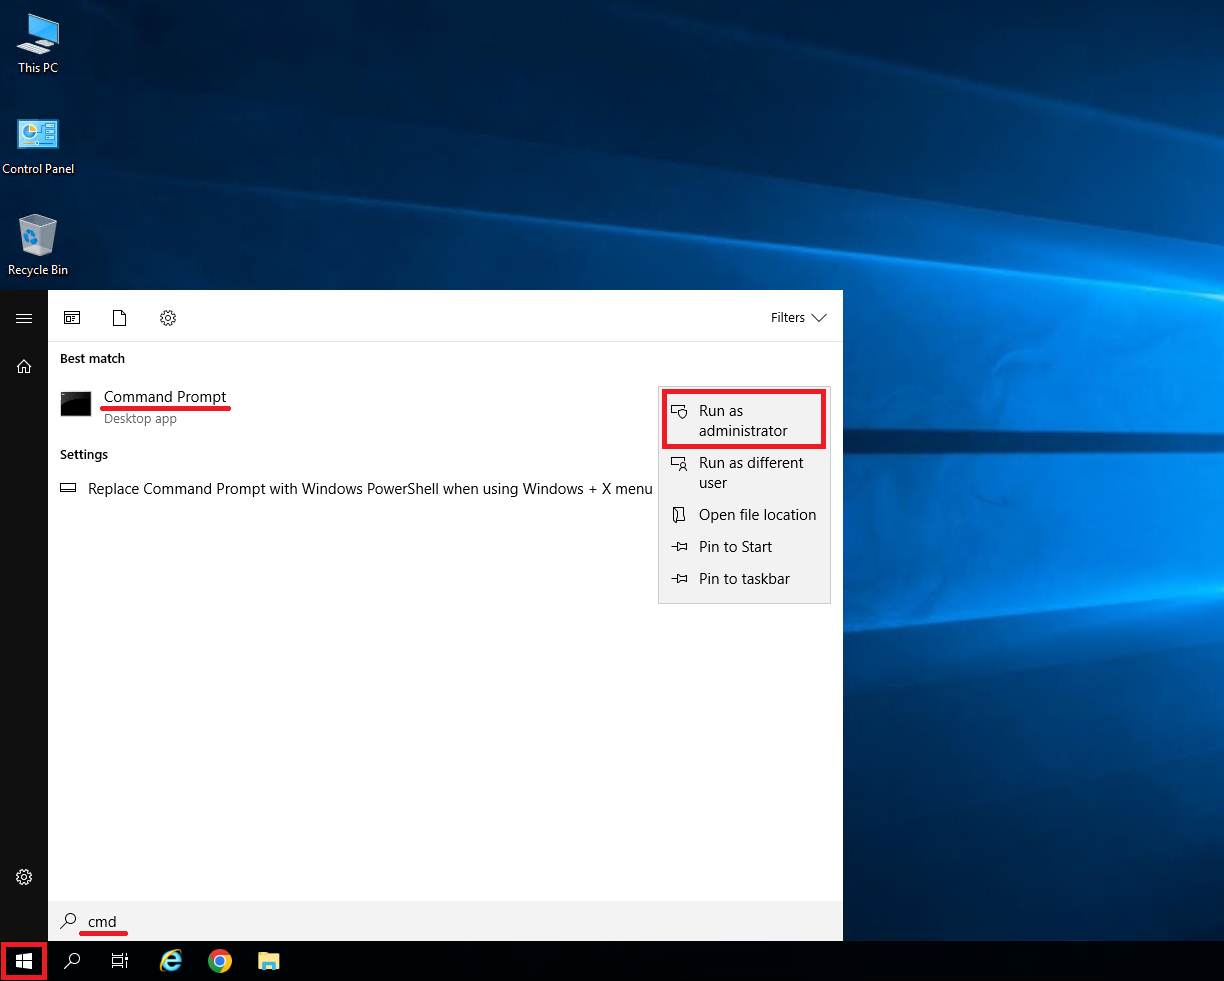
Task: Launch Google Chrome from the taskbar
Action: [220, 961]
